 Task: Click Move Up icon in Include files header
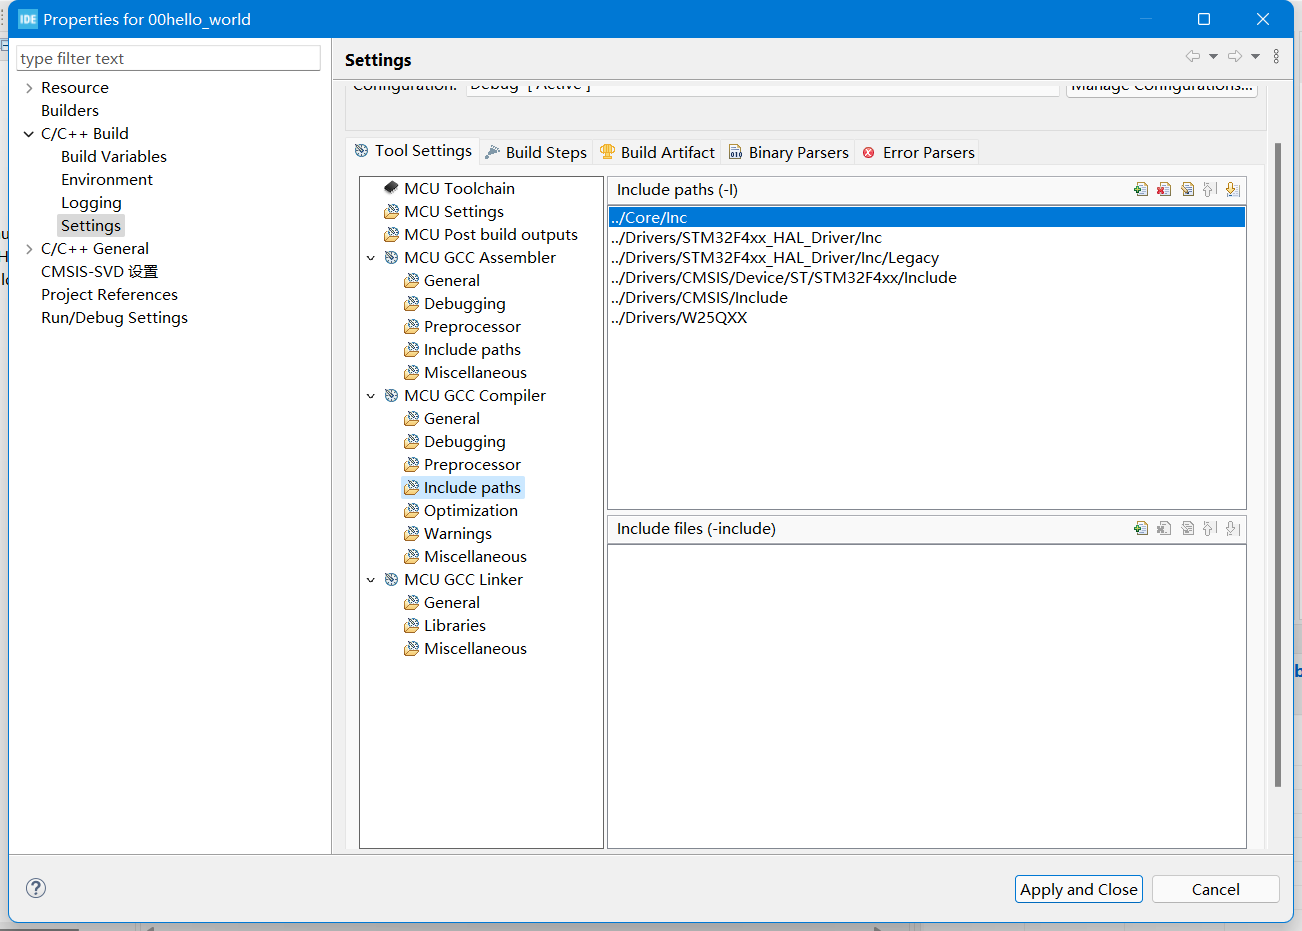[x=1210, y=528]
